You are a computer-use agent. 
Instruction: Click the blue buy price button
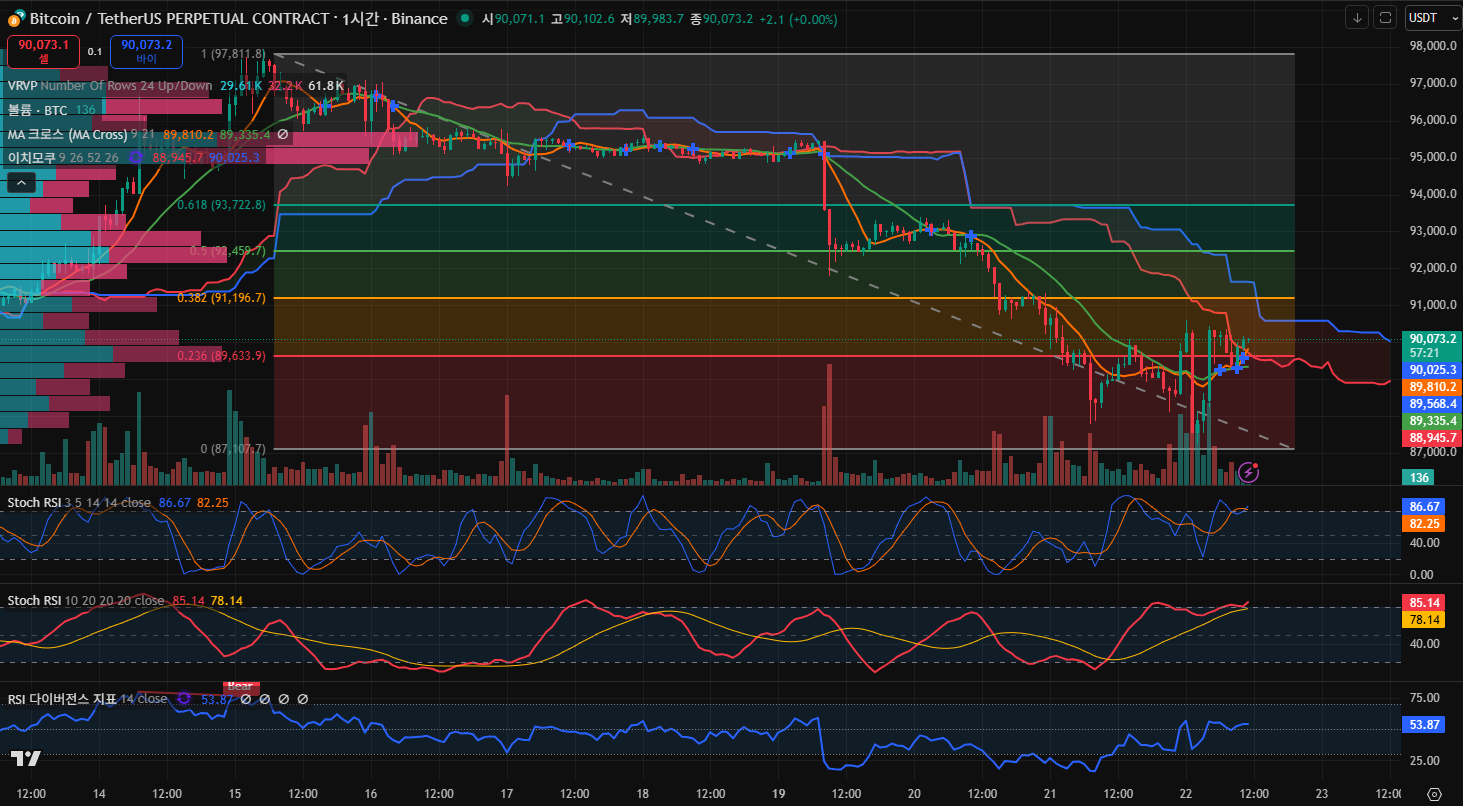coord(146,50)
